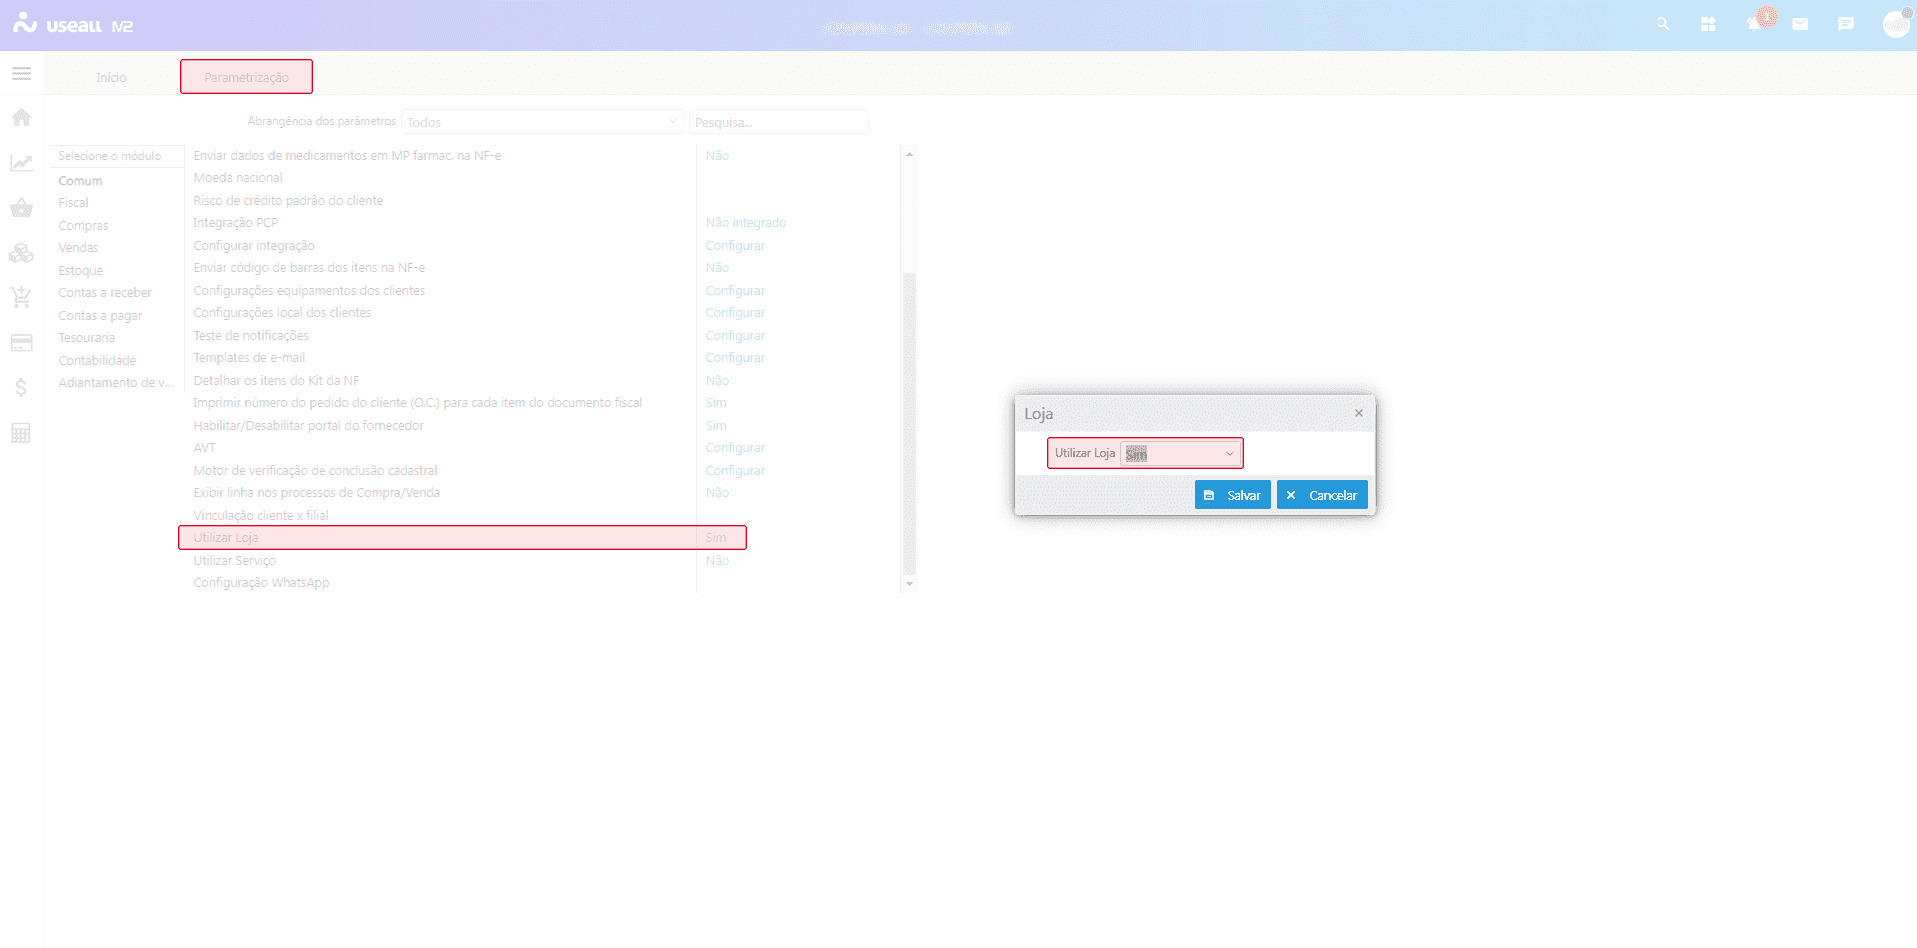Screen dimensions: 1917x948
Task: Open the line chart icon in sidebar
Action: [21, 163]
